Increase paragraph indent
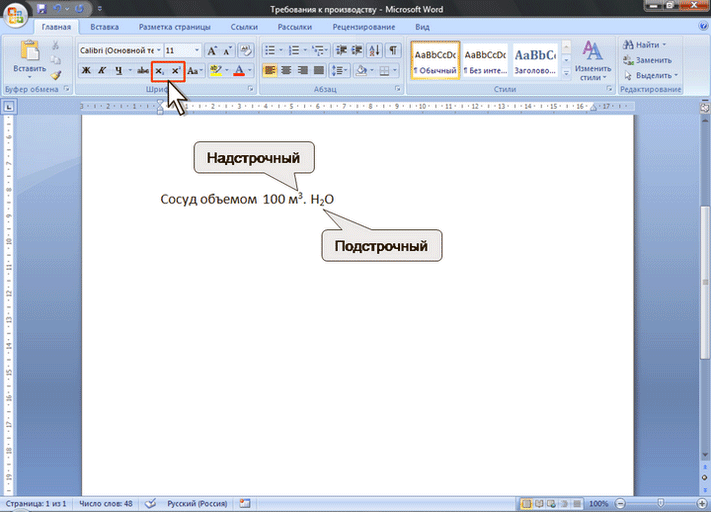Viewport: 711px width, 512px height. [x=357, y=50]
